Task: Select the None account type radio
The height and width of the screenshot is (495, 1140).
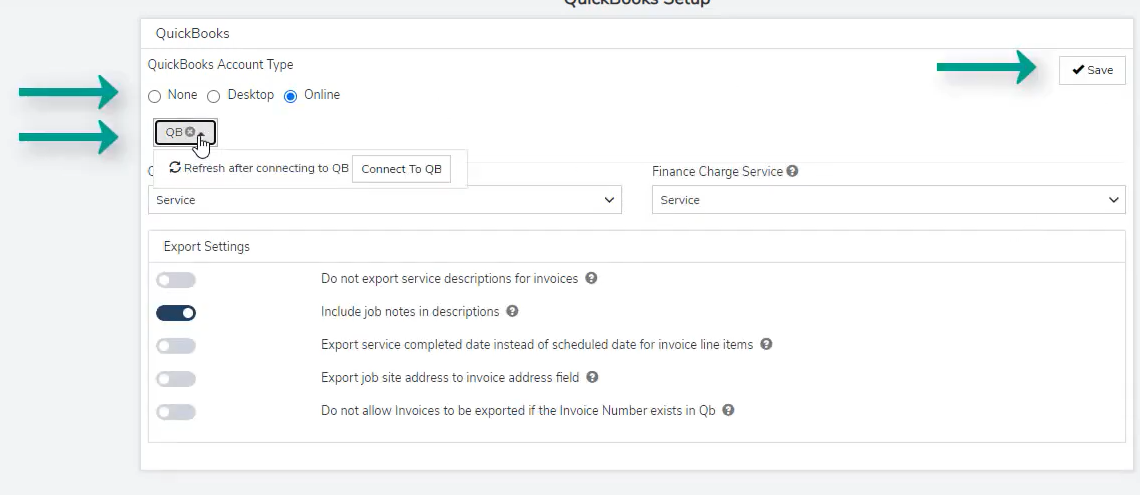Action: [154, 96]
